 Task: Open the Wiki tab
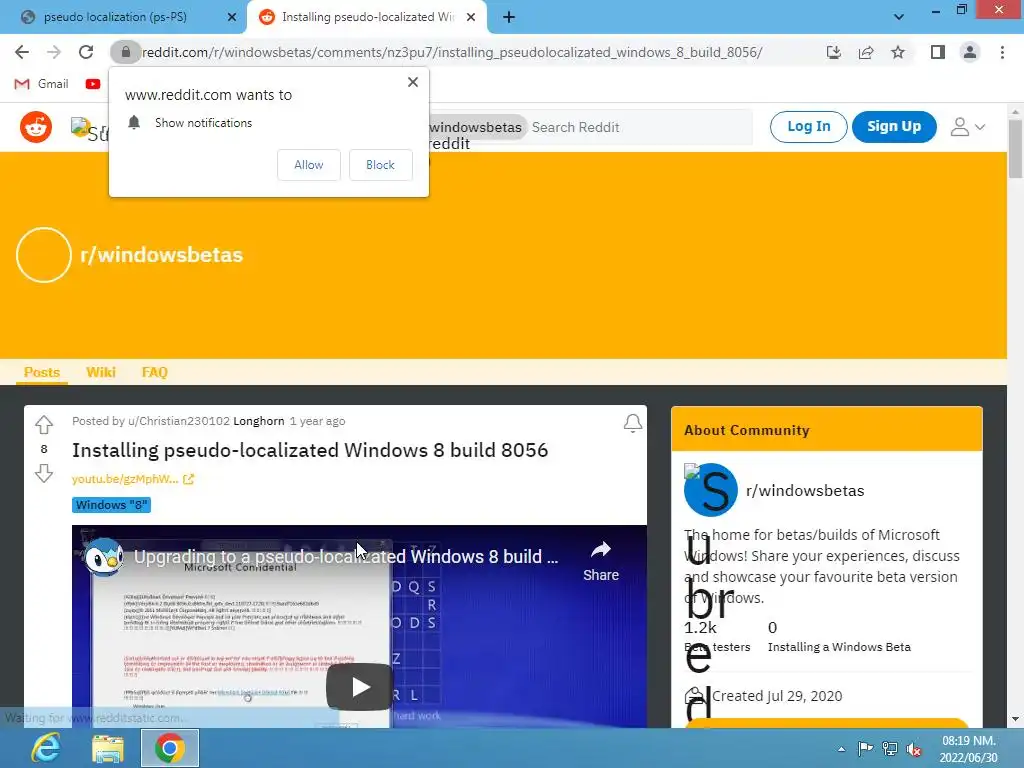pyautogui.click(x=101, y=372)
